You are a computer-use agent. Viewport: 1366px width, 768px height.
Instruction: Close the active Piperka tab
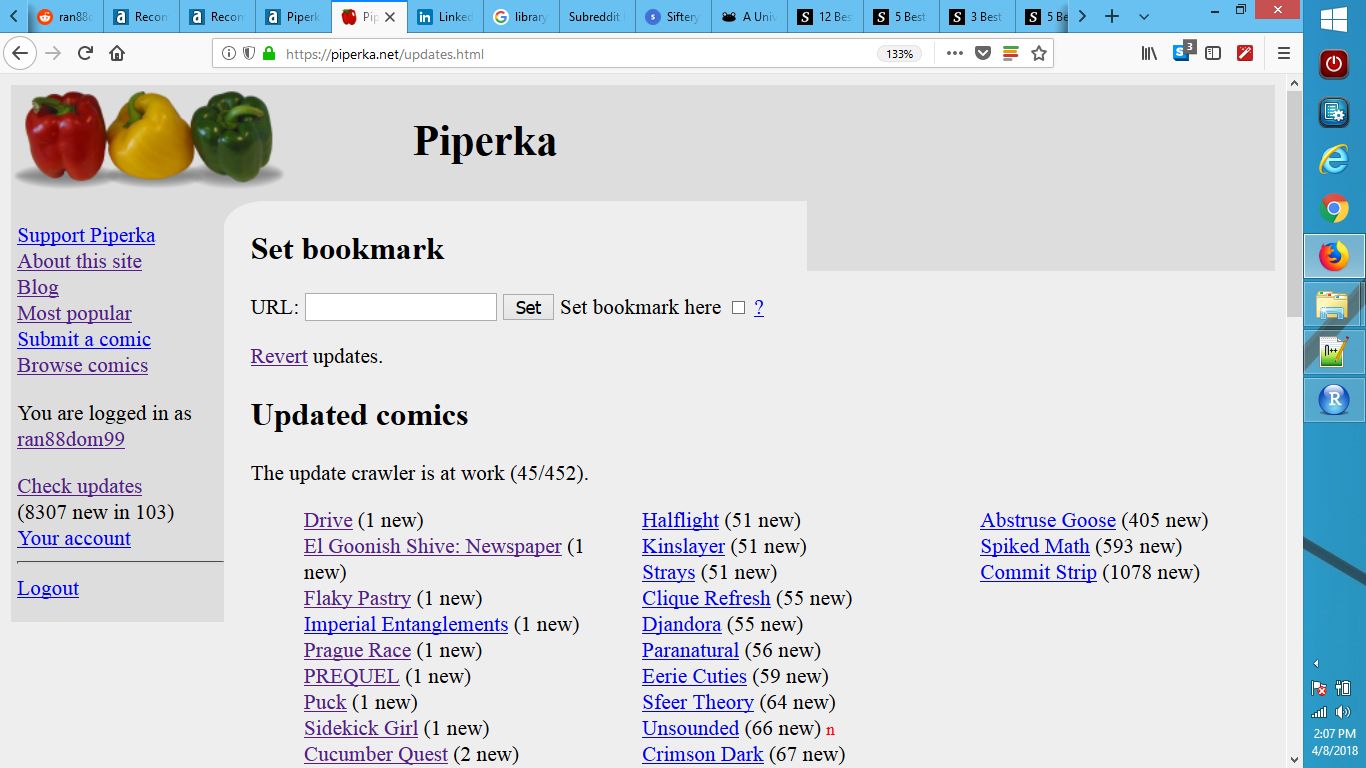(x=390, y=17)
